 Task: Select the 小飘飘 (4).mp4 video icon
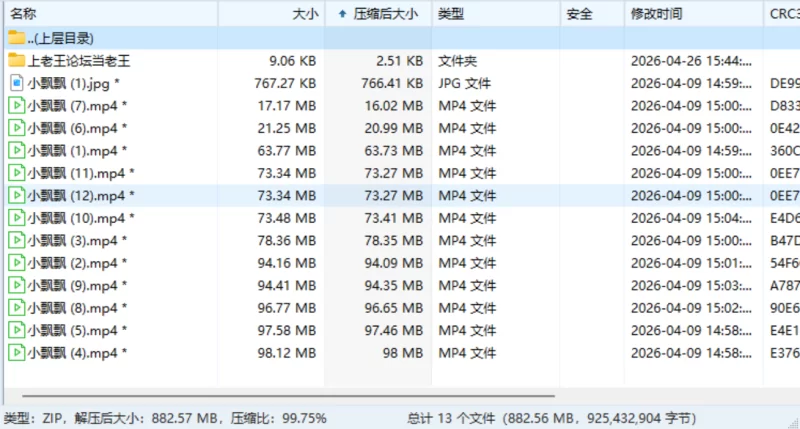(x=16, y=352)
